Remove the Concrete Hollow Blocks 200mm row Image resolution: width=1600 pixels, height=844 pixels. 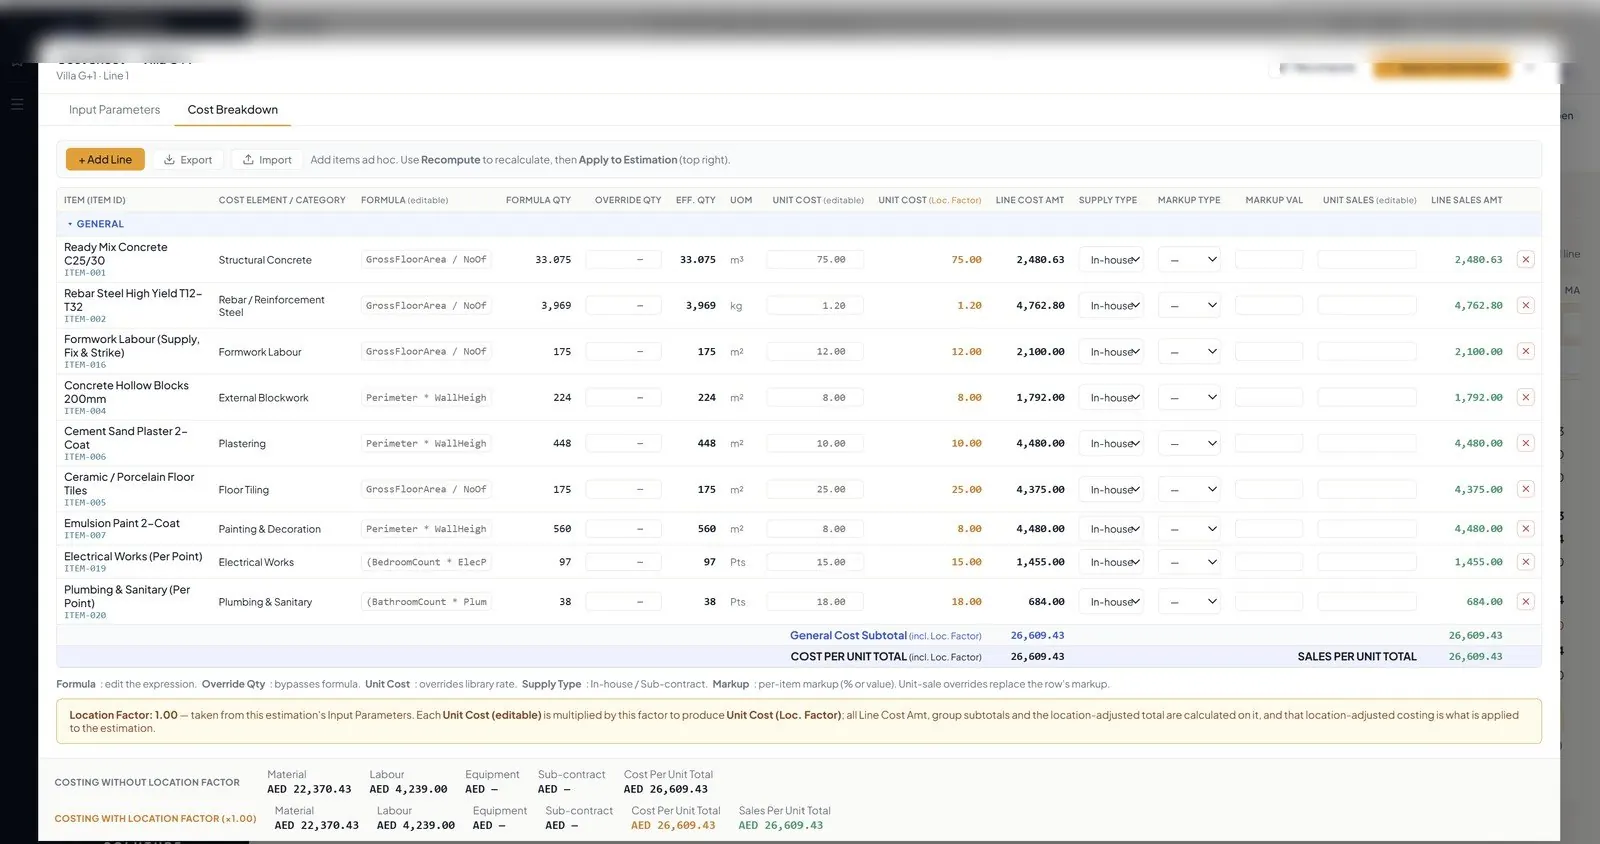coord(1525,397)
